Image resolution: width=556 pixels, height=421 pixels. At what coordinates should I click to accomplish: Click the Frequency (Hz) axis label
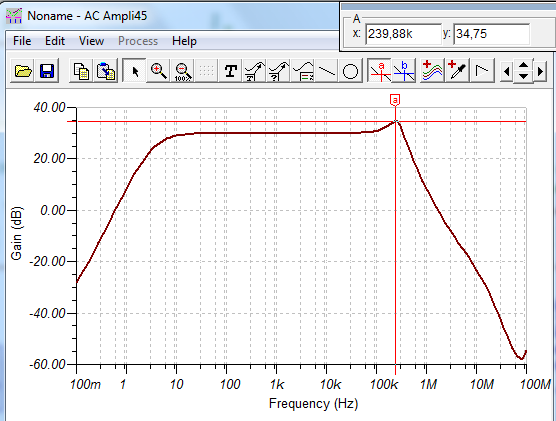(x=313, y=404)
